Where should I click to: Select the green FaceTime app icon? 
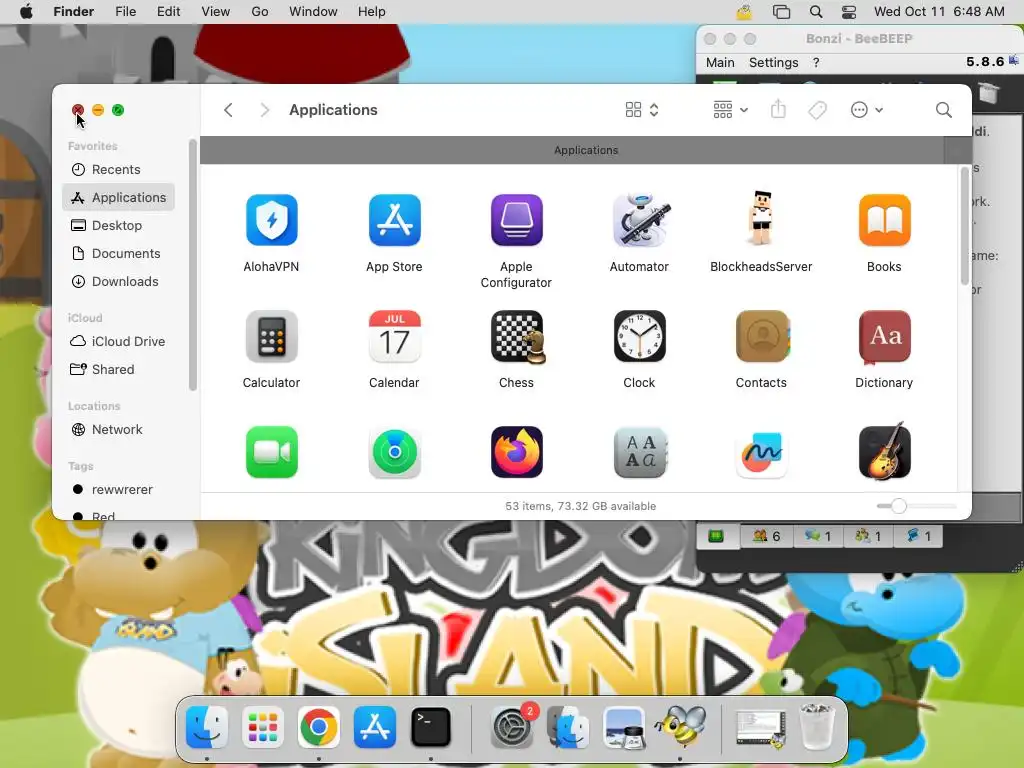(x=272, y=452)
